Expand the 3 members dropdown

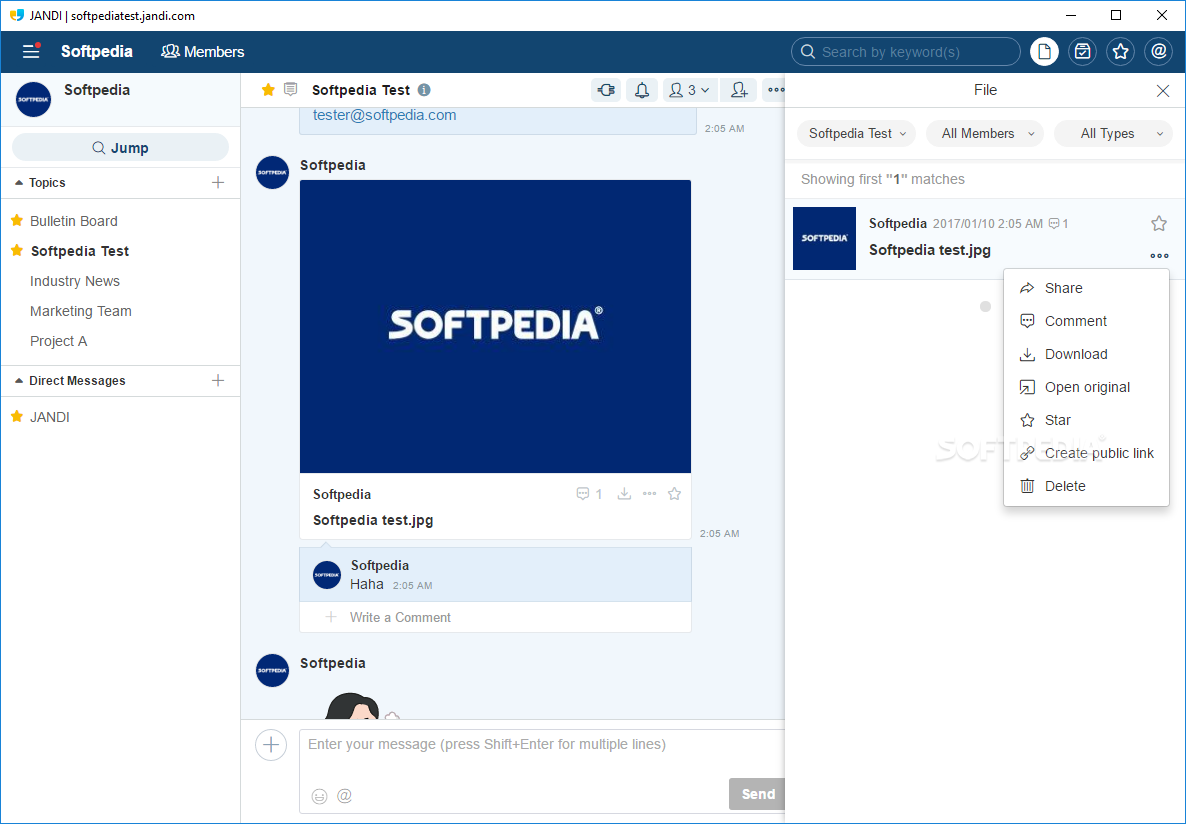point(690,90)
